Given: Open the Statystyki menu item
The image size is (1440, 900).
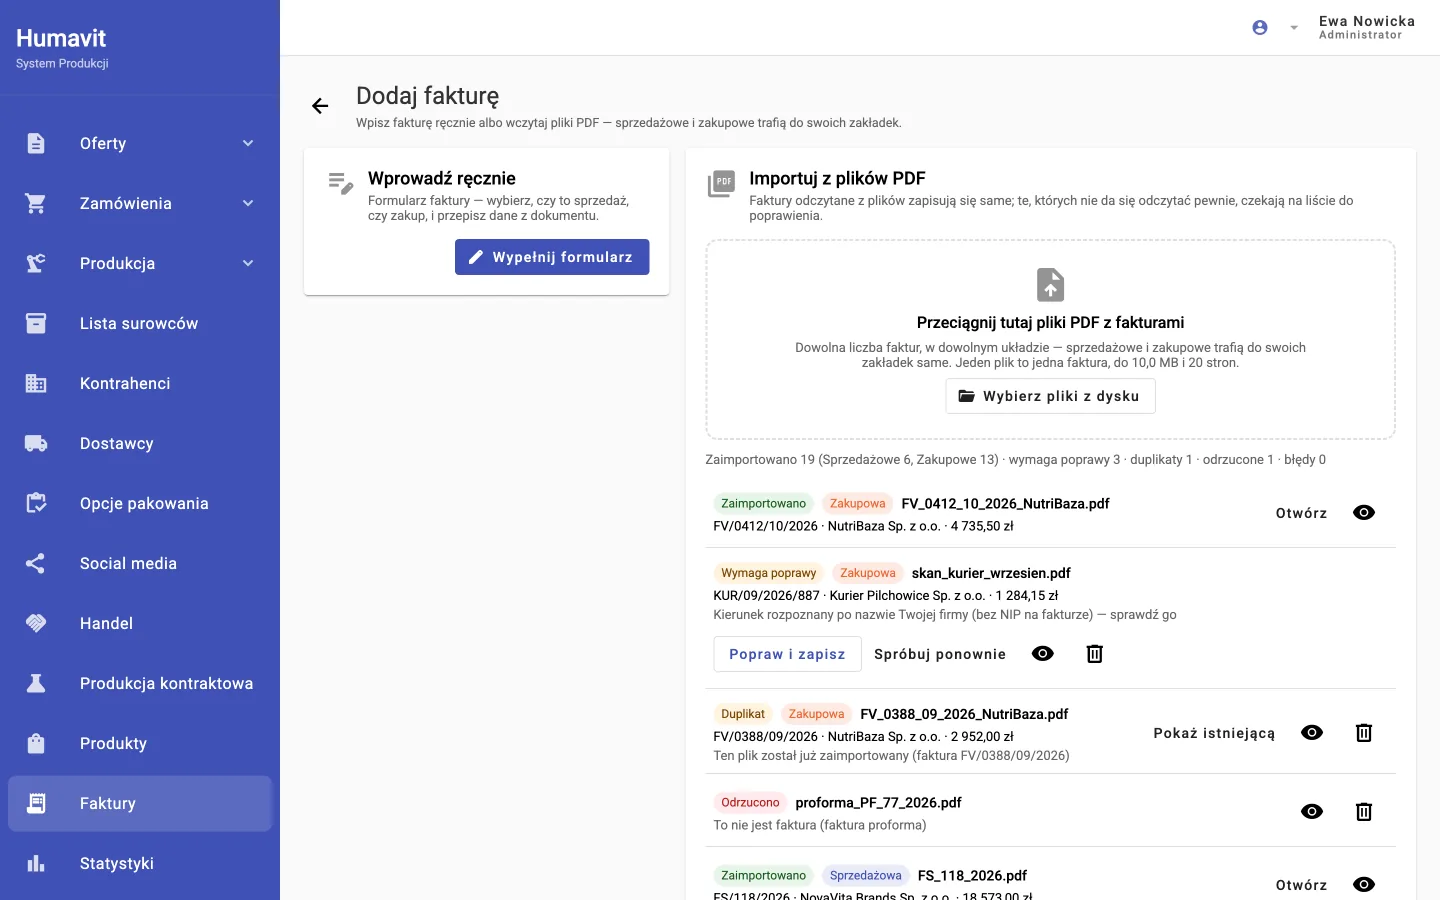Looking at the screenshot, I should (x=140, y=863).
